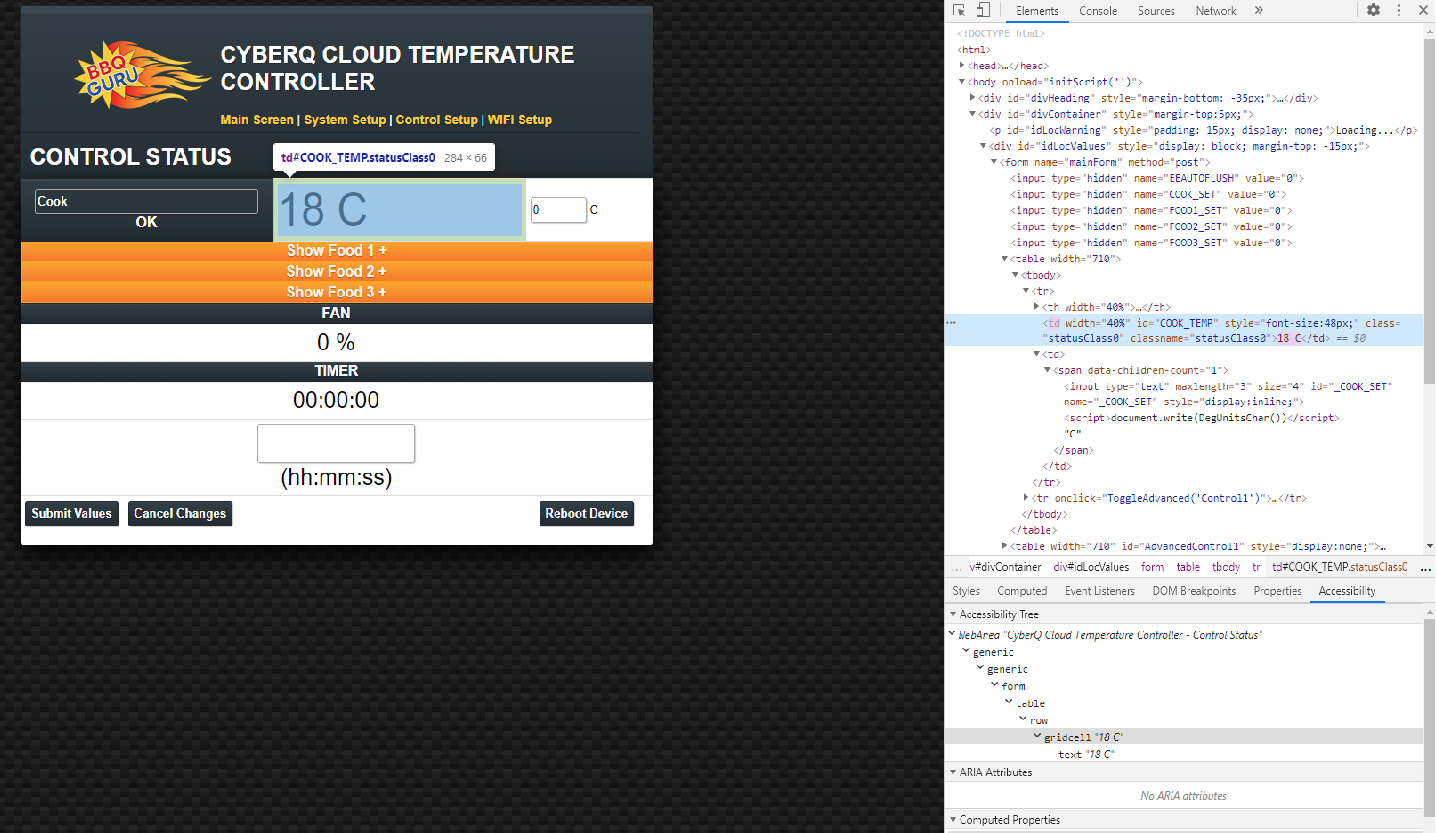Open the Event Listeners tab

point(1100,591)
